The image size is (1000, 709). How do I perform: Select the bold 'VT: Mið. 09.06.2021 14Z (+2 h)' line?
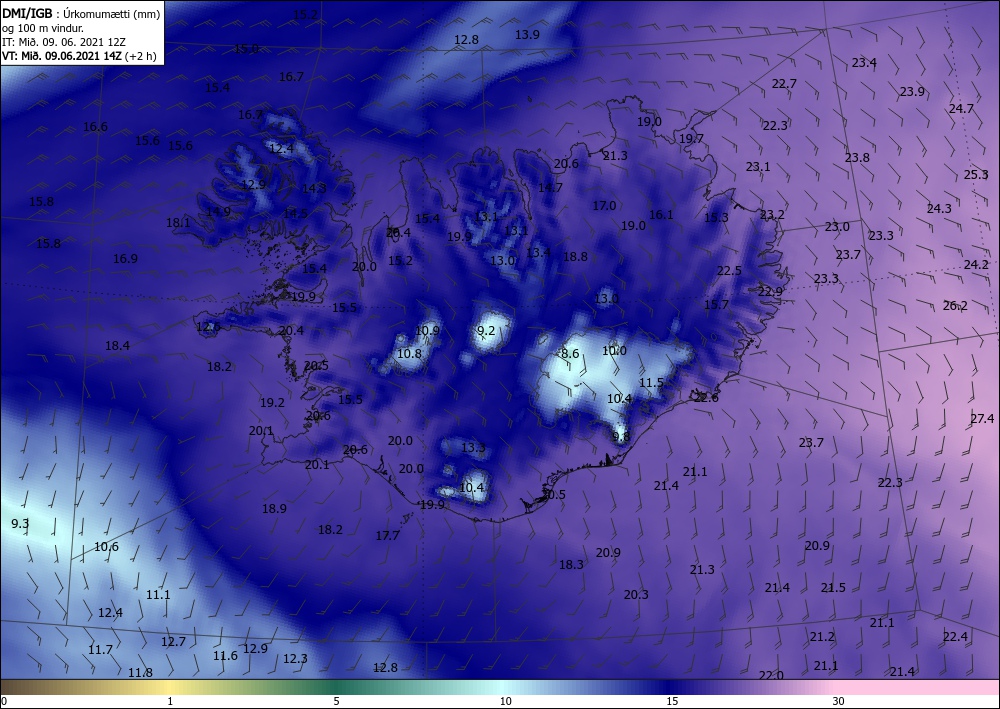[79, 56]
